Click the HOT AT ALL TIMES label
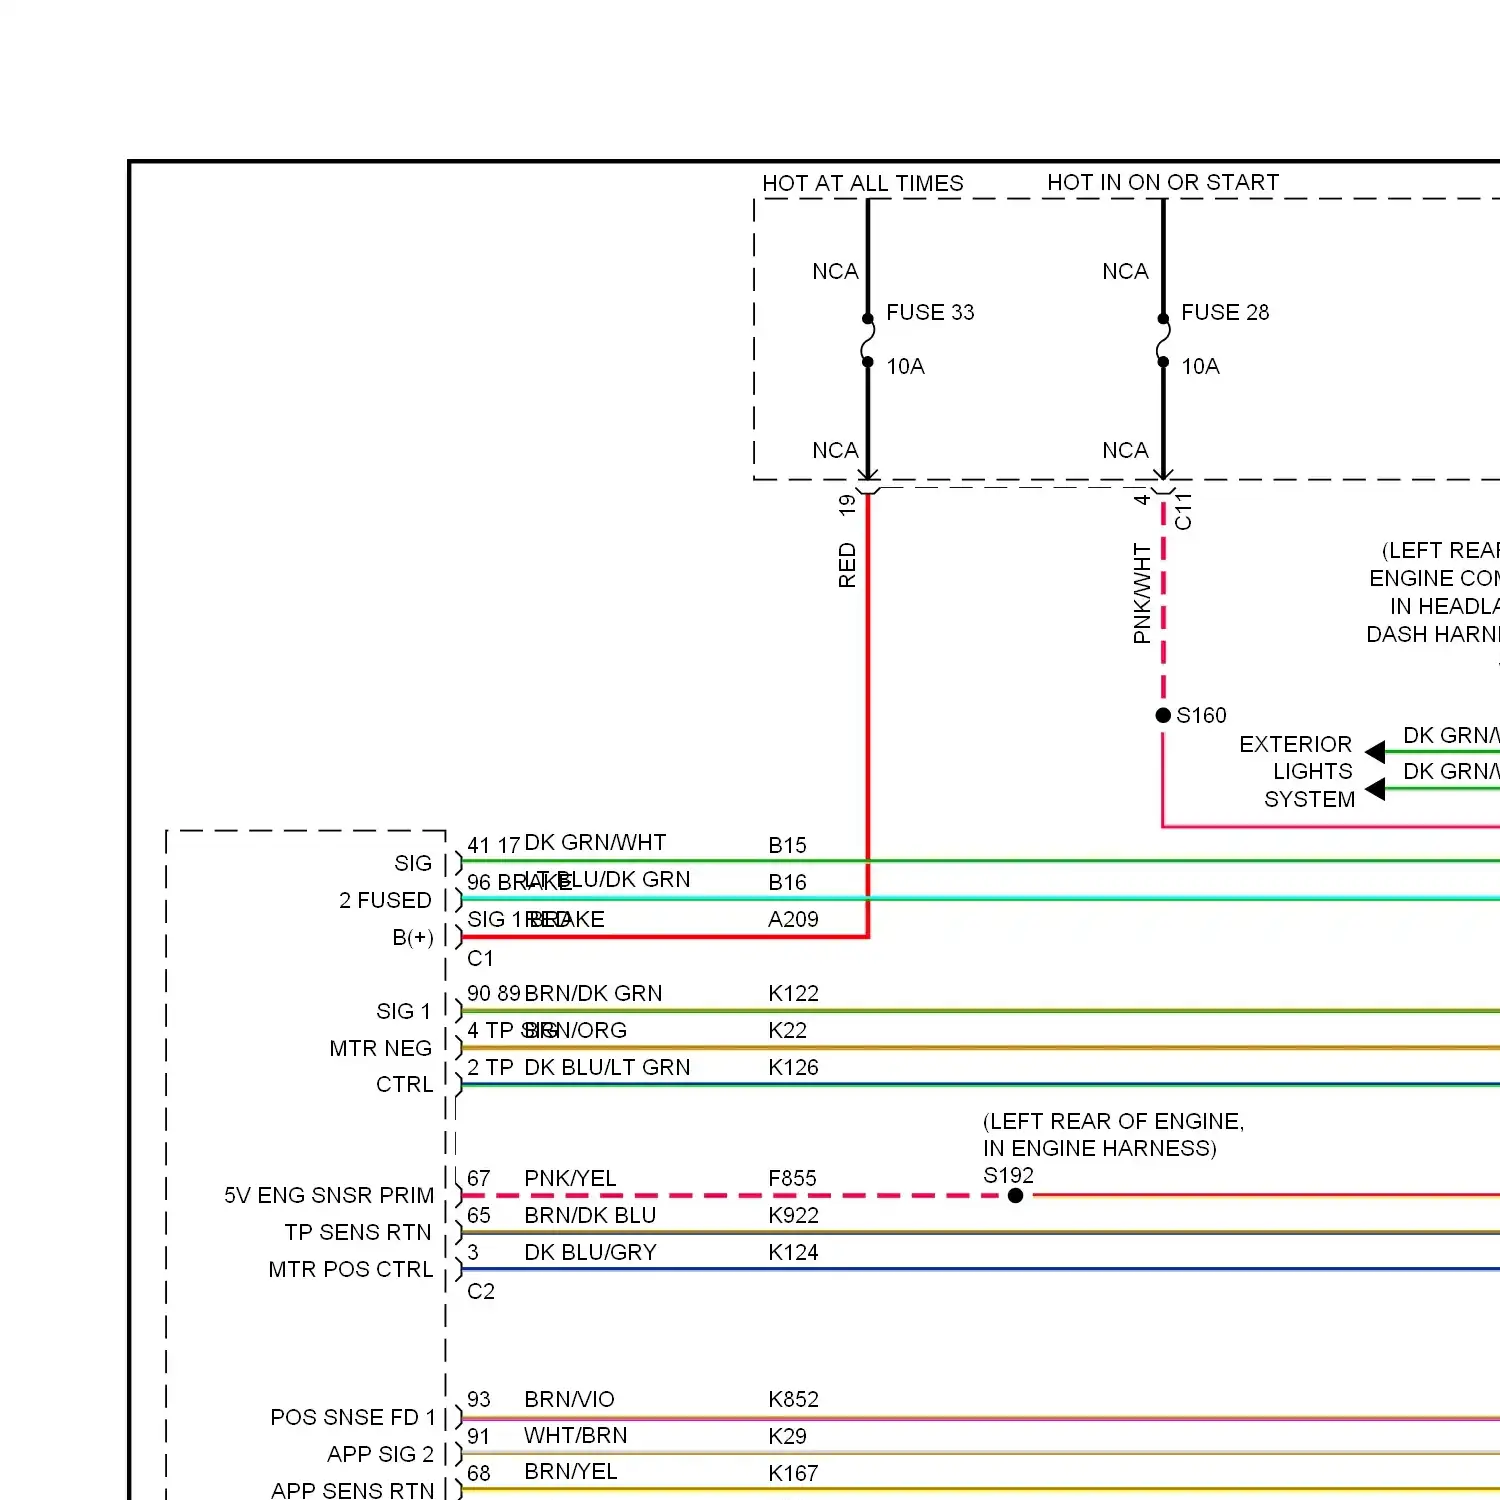Viewport: 1500px width, 1500px height. tap(862, 183)
